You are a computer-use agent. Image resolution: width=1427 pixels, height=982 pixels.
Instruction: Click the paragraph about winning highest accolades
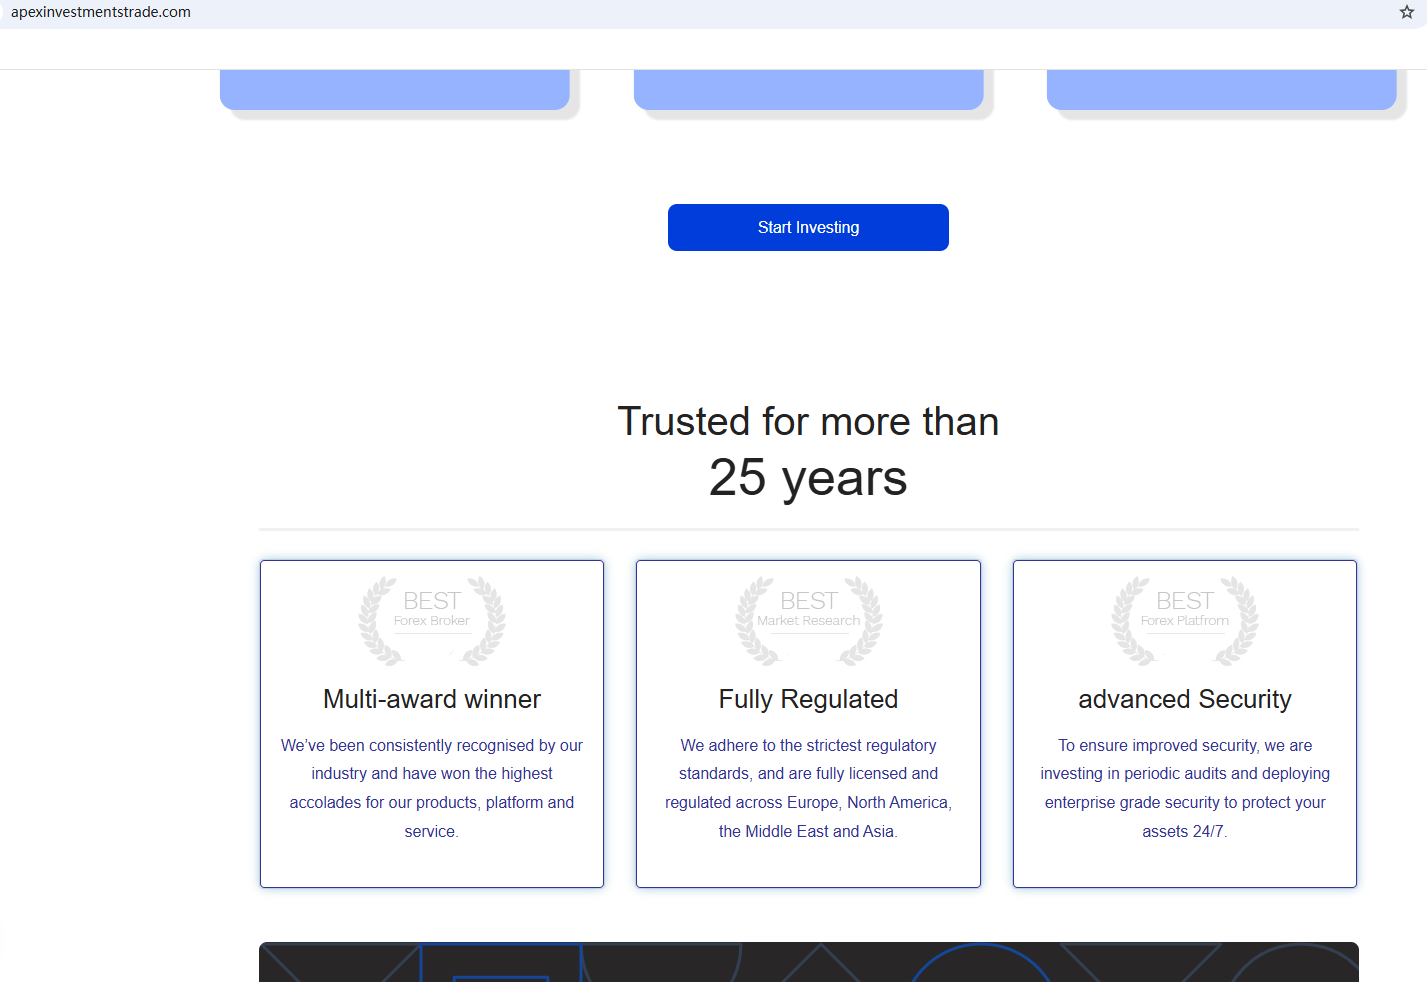click(432, 788)
